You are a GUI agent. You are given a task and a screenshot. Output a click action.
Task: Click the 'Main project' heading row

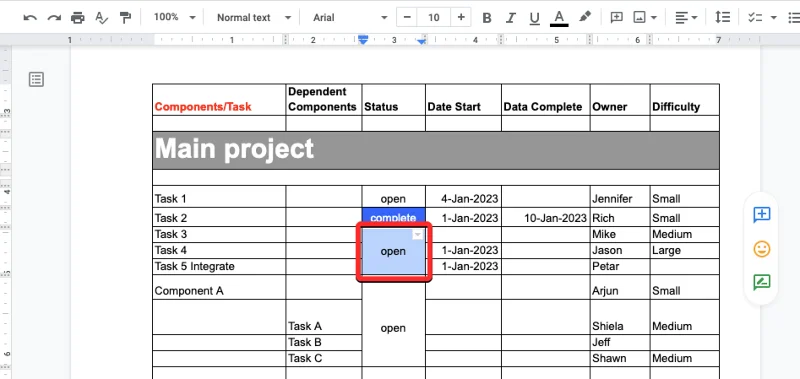click(x=436, y=150)
